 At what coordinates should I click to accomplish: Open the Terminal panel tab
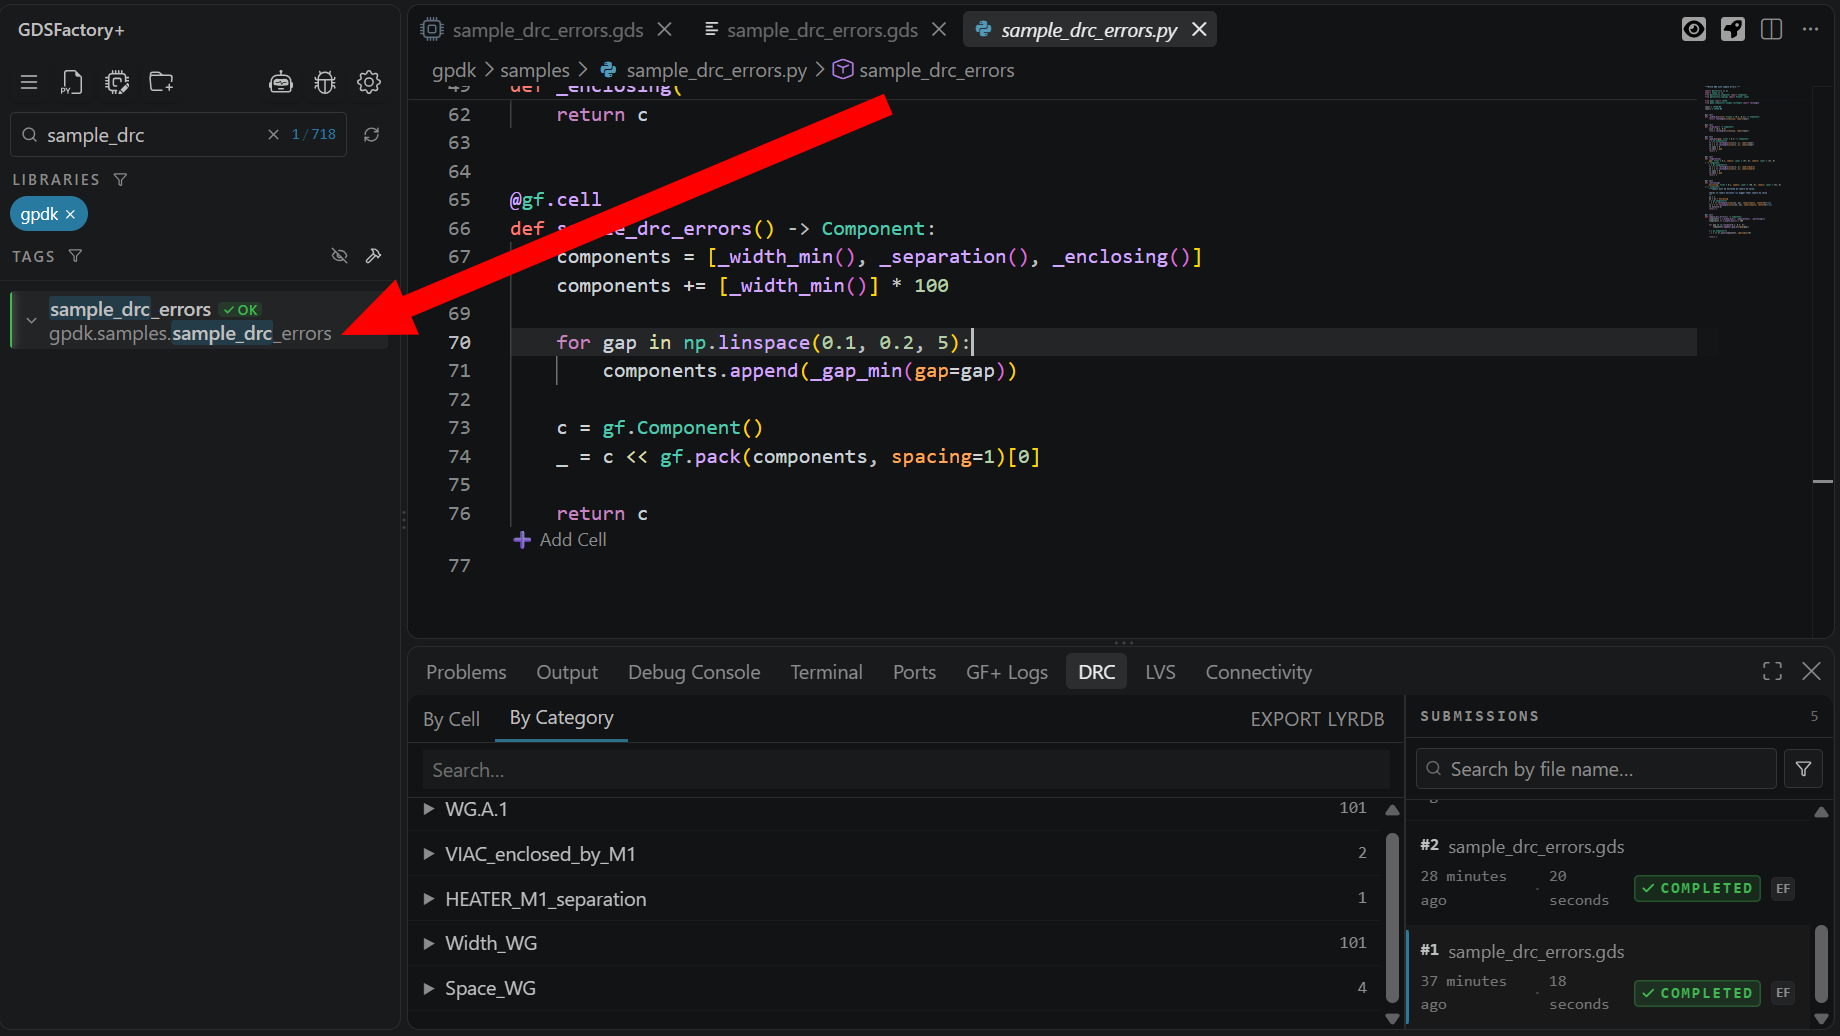(x=826, y=672)
